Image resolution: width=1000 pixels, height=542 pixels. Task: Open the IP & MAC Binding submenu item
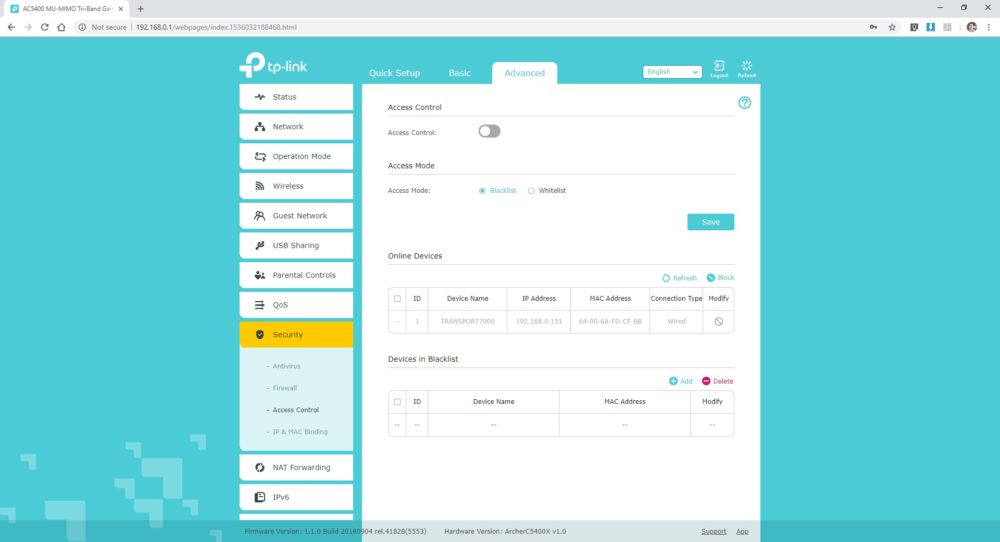(300, 432)
